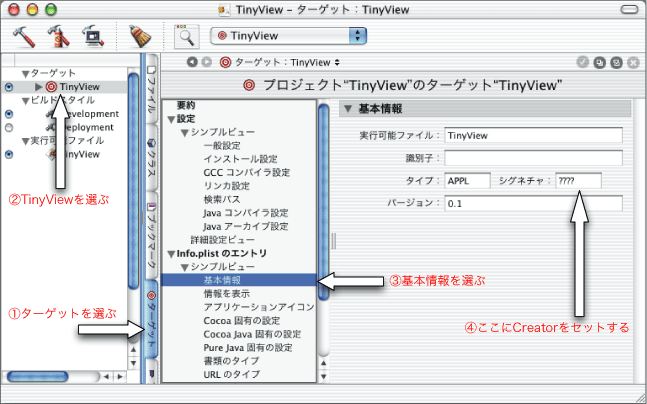
Task: Select the Deployment build style radio button
Action: coord(9,128)
